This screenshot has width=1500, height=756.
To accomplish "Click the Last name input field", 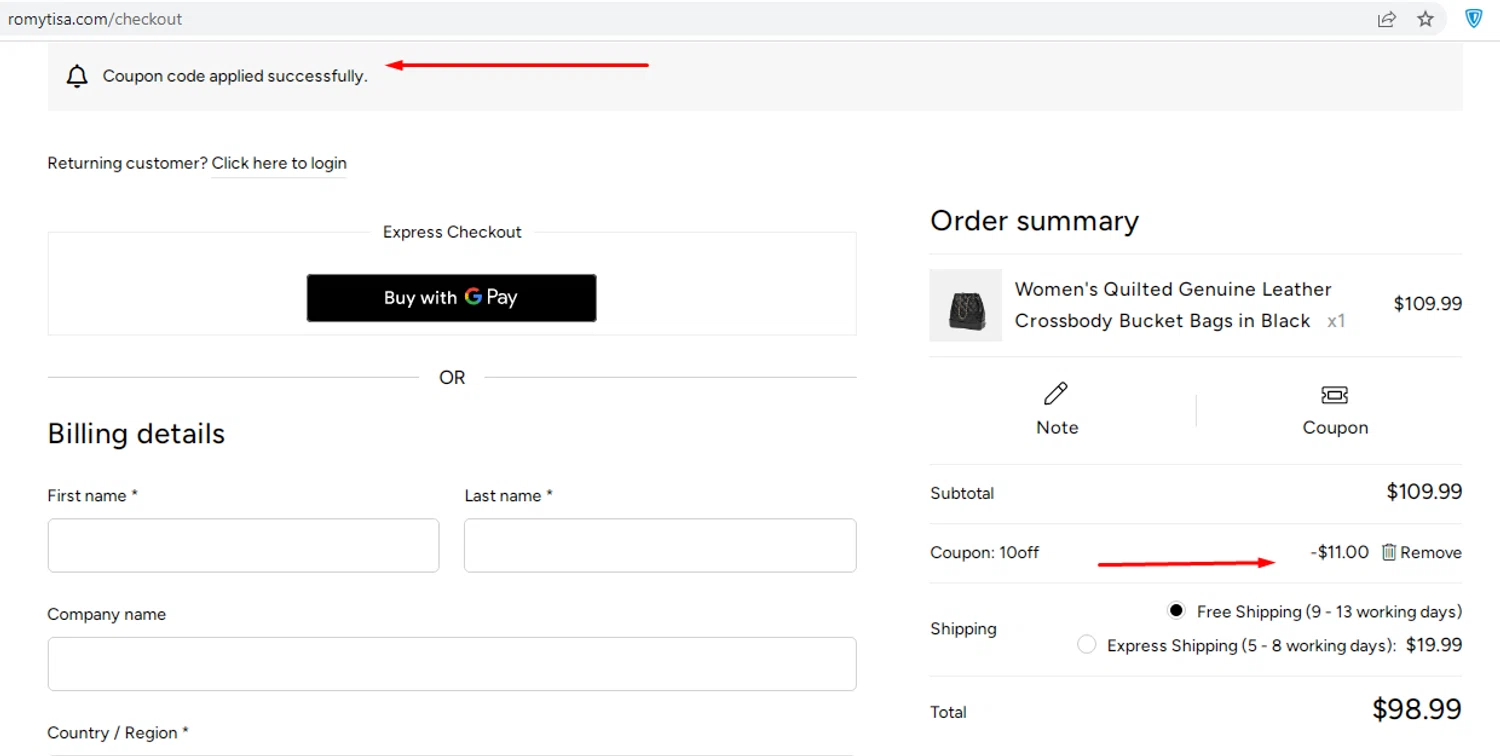I will point(660,545).
